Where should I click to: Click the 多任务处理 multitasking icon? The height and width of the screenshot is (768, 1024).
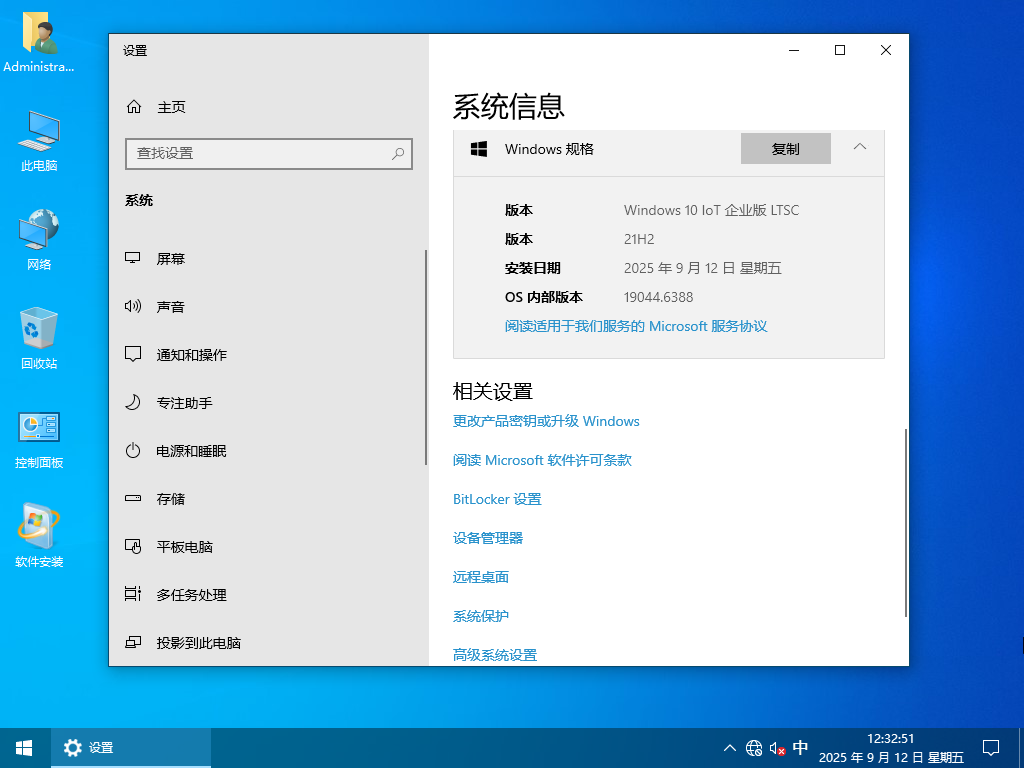click(x=133, y=594)
